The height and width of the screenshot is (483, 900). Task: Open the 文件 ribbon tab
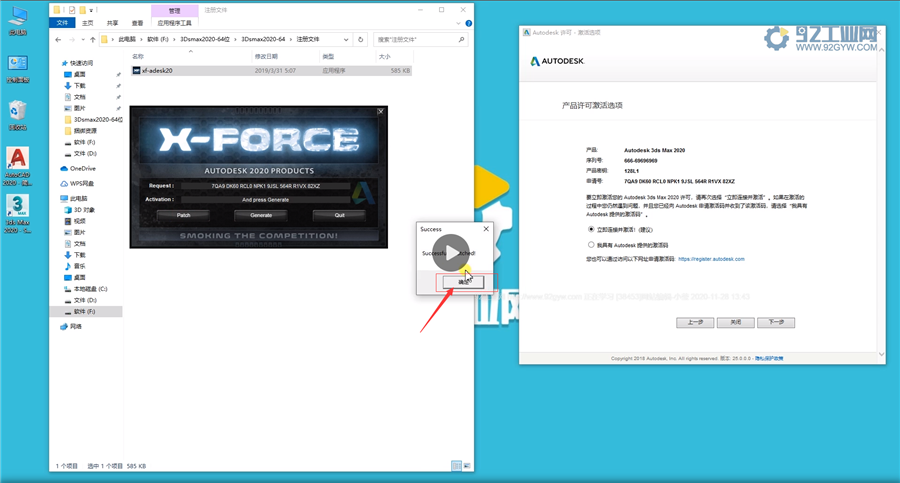coord(63,23)
